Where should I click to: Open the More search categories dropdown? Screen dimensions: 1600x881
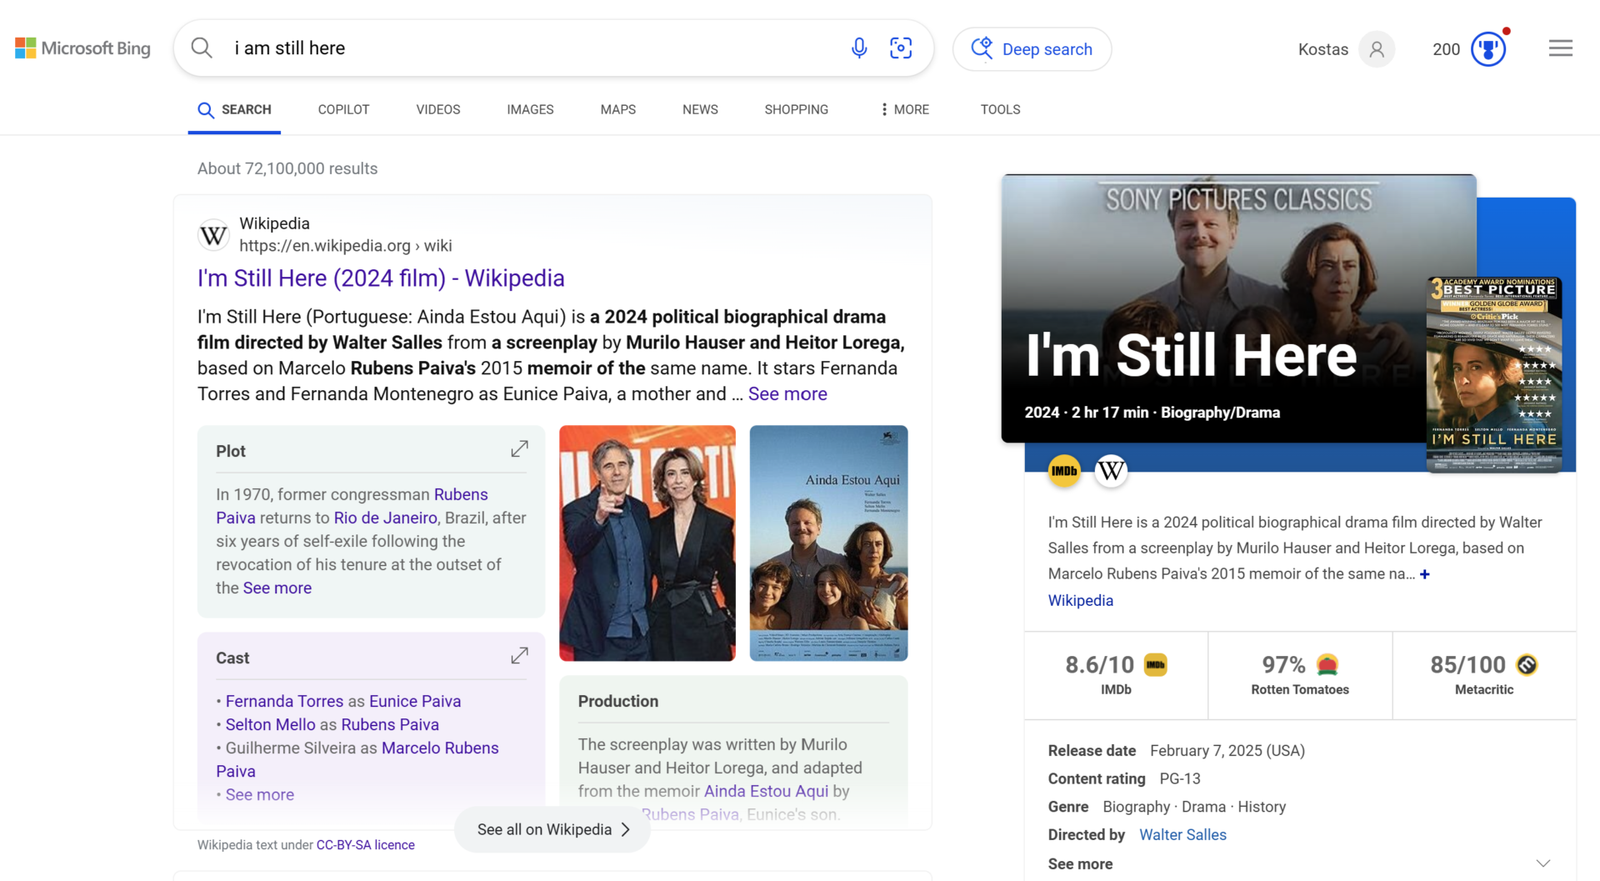[x=904, y=110]
